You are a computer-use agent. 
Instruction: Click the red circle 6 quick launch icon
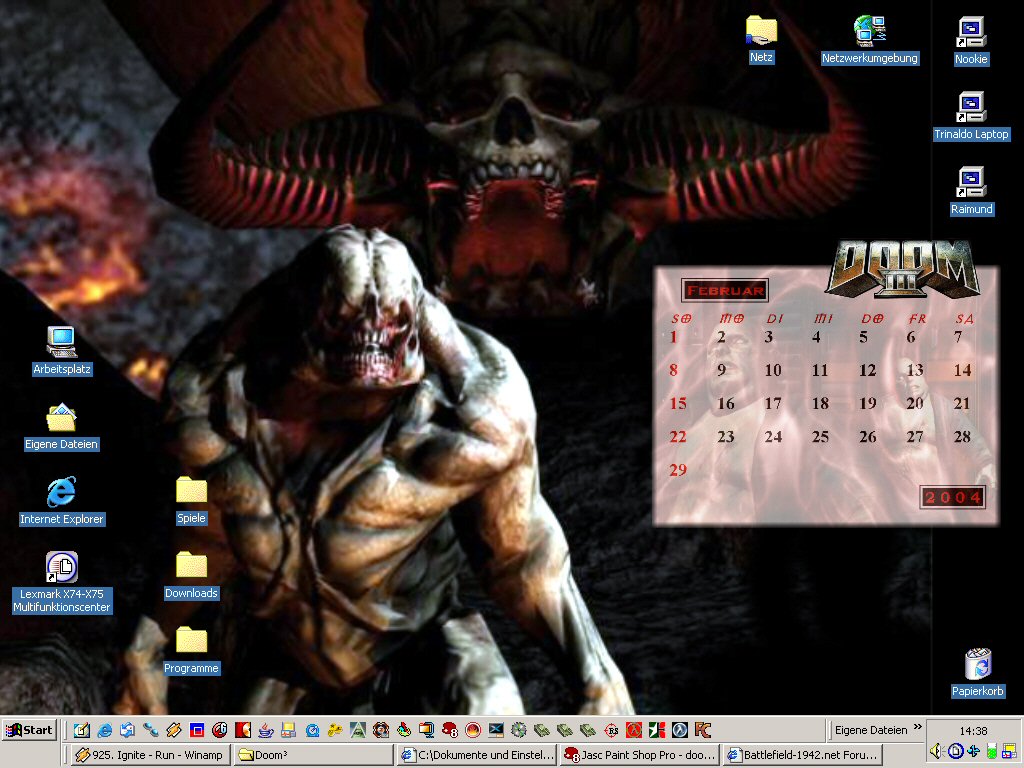219,730
